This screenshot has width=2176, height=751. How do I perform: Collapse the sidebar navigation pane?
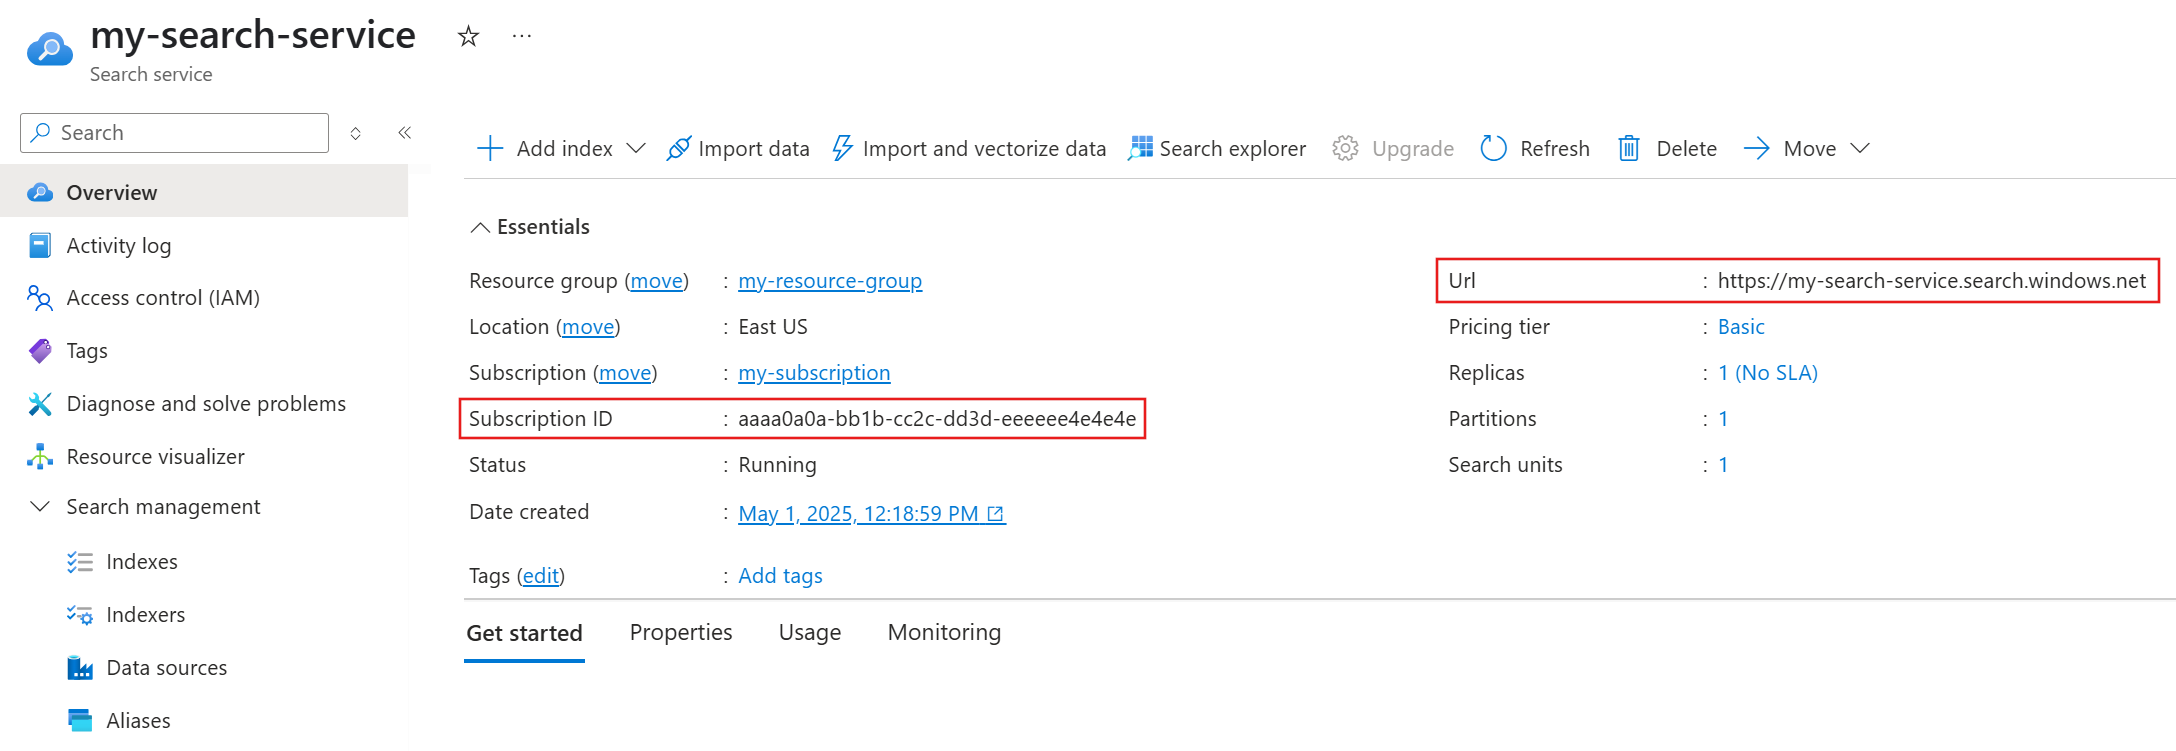(405, 133)
